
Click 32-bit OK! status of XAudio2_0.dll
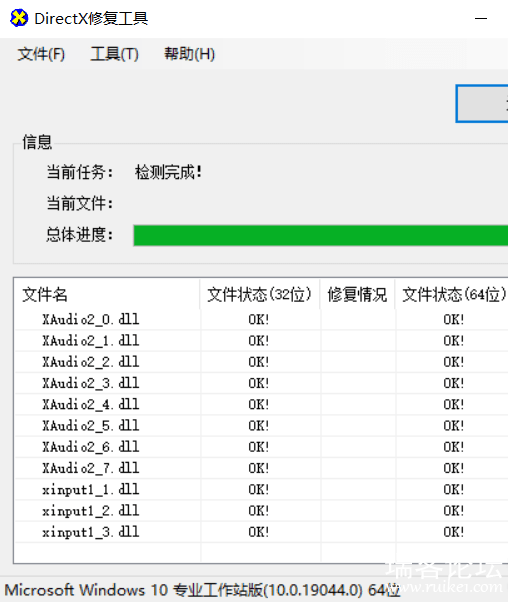click(x=258, y=319)
